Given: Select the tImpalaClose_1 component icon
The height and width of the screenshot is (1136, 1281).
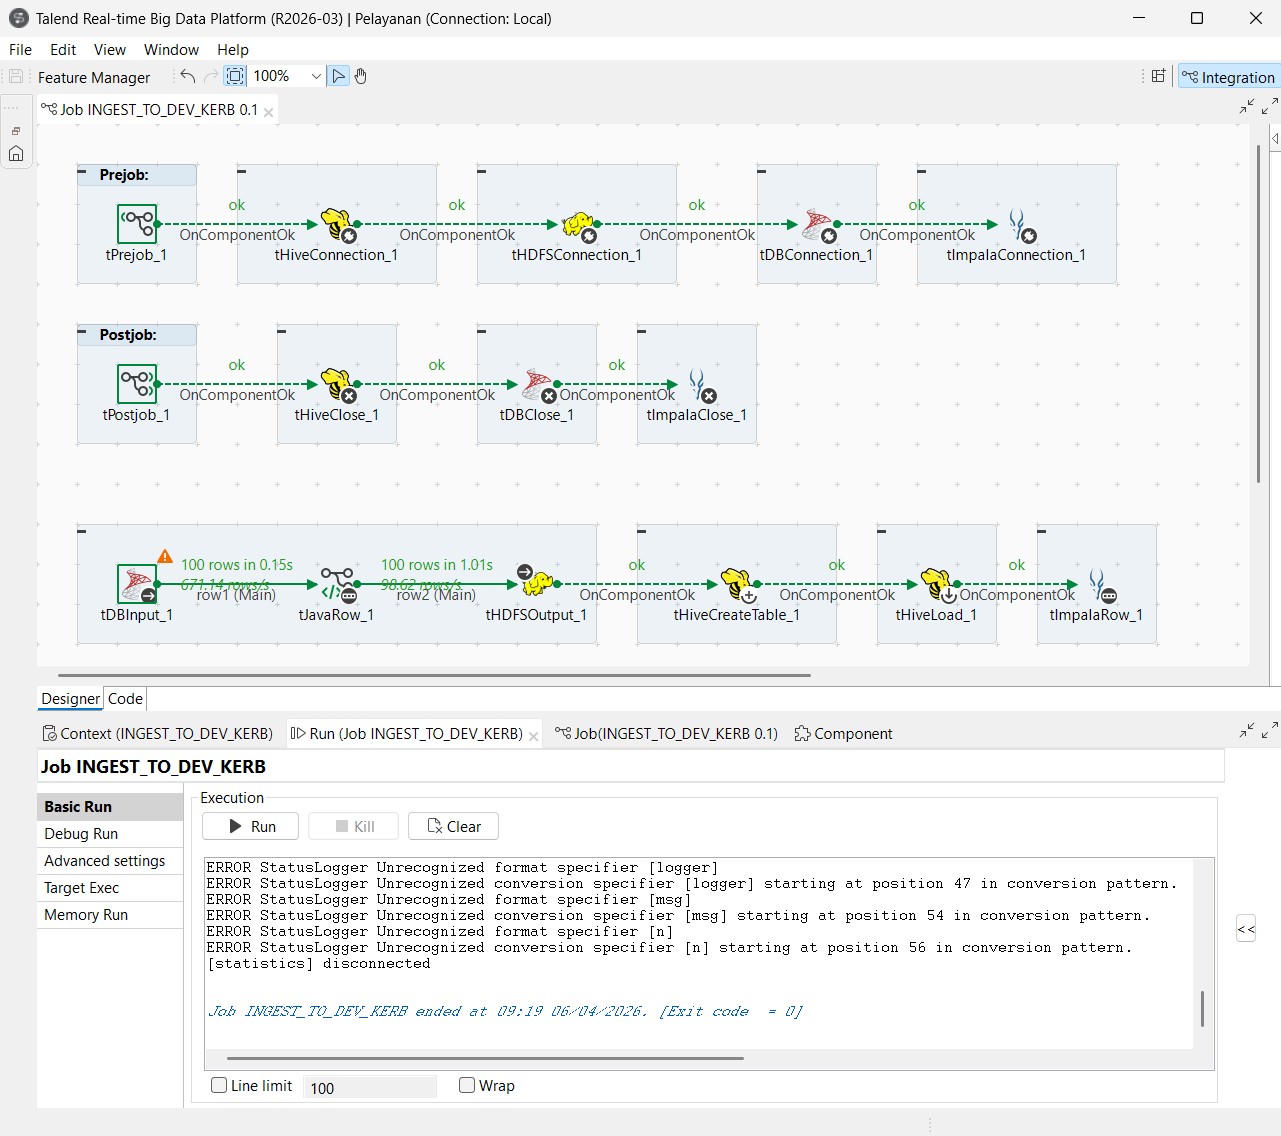Looking at the screenshot, I should tap(701, 385).
